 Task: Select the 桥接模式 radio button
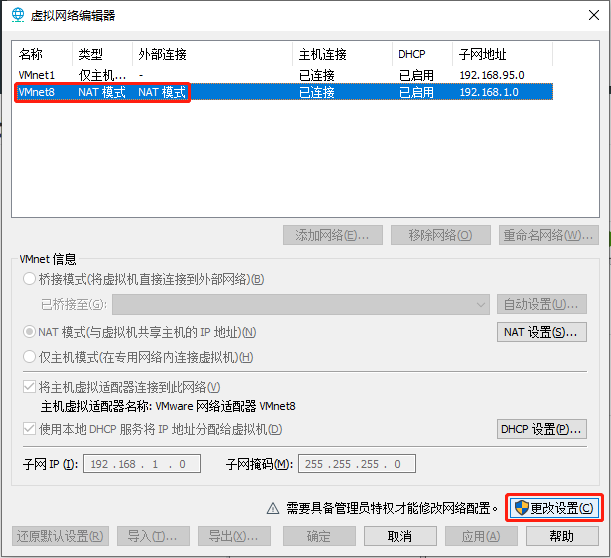coord(30,279)
